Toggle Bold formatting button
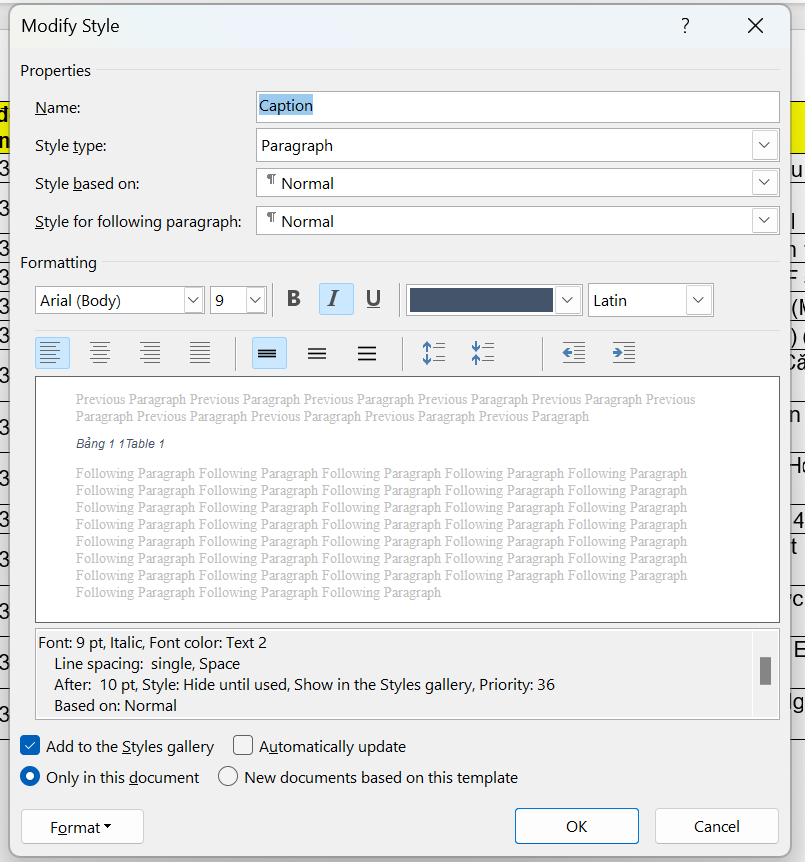The height and width of the screenshot is (862, 805). 294,299
